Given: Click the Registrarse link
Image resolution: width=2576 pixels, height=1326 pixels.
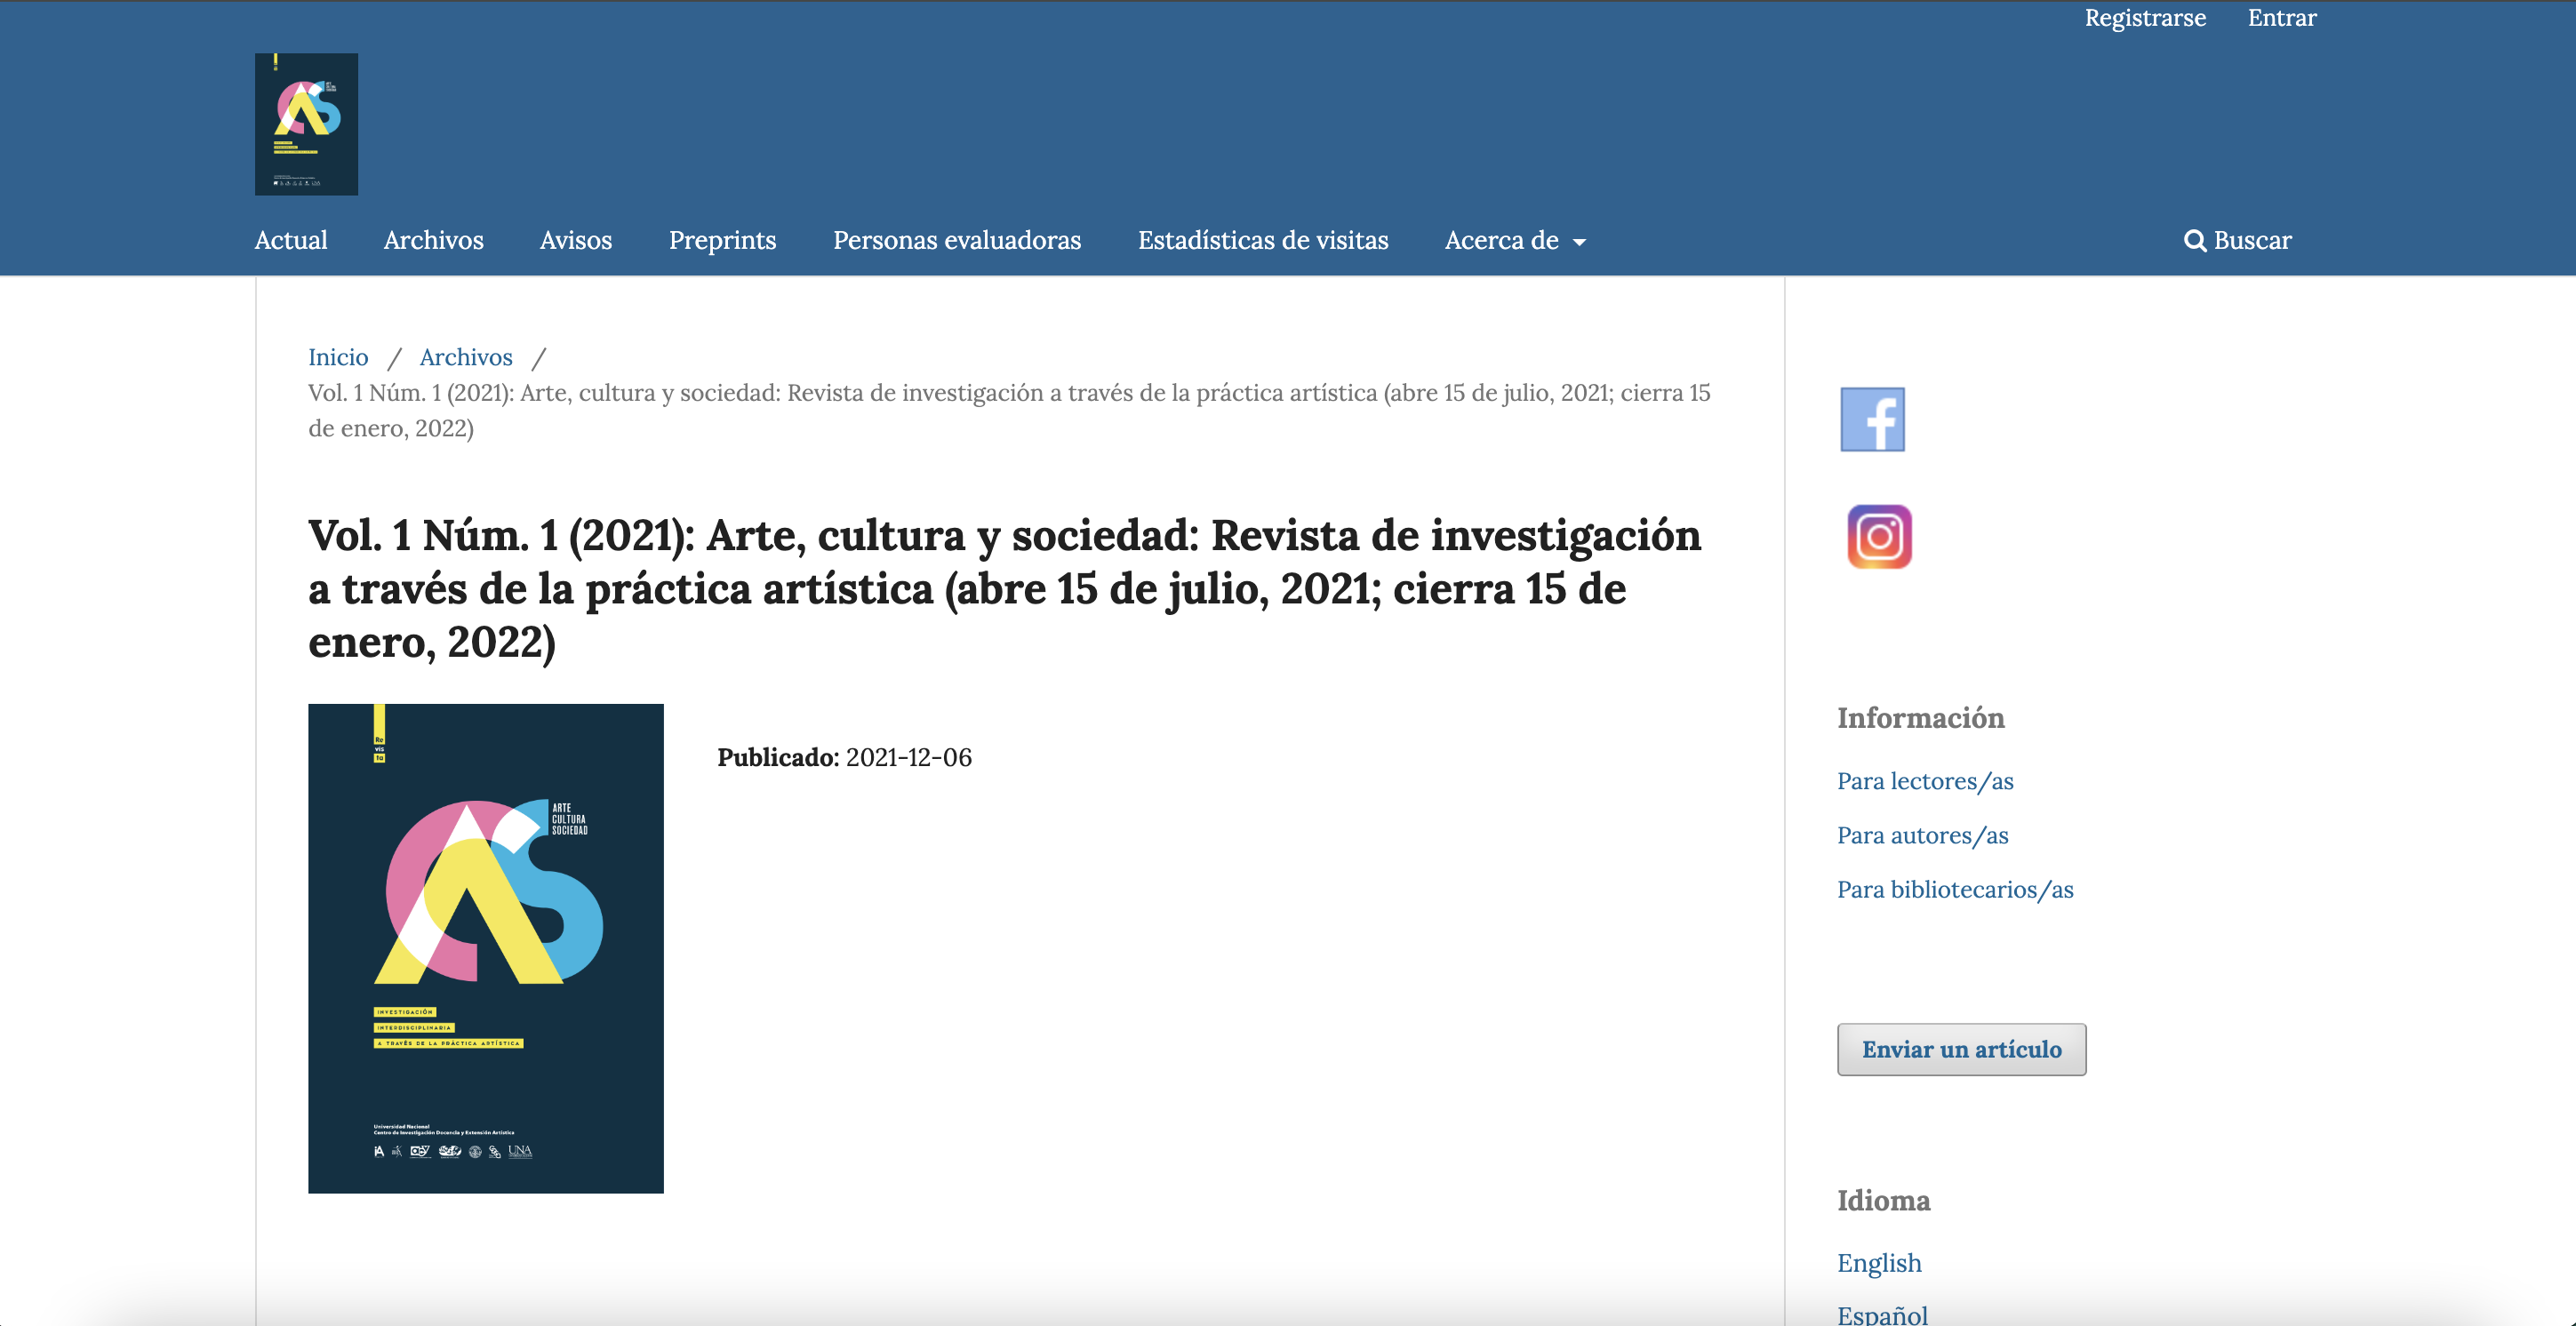Looking at the screenshot, I should coord(2144,18).
